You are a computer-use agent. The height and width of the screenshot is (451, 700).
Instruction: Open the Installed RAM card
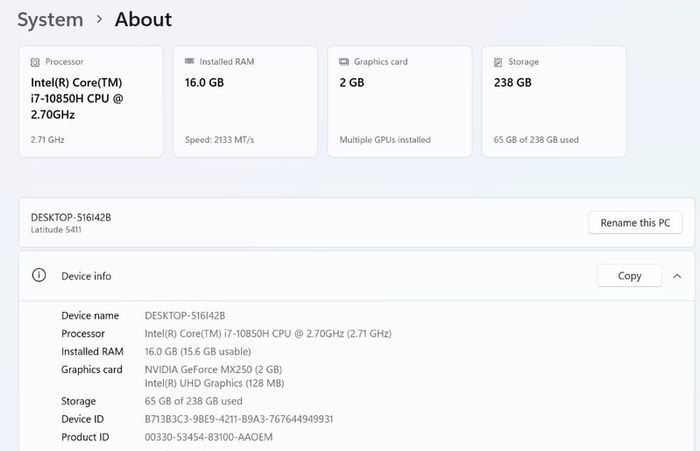245,101
